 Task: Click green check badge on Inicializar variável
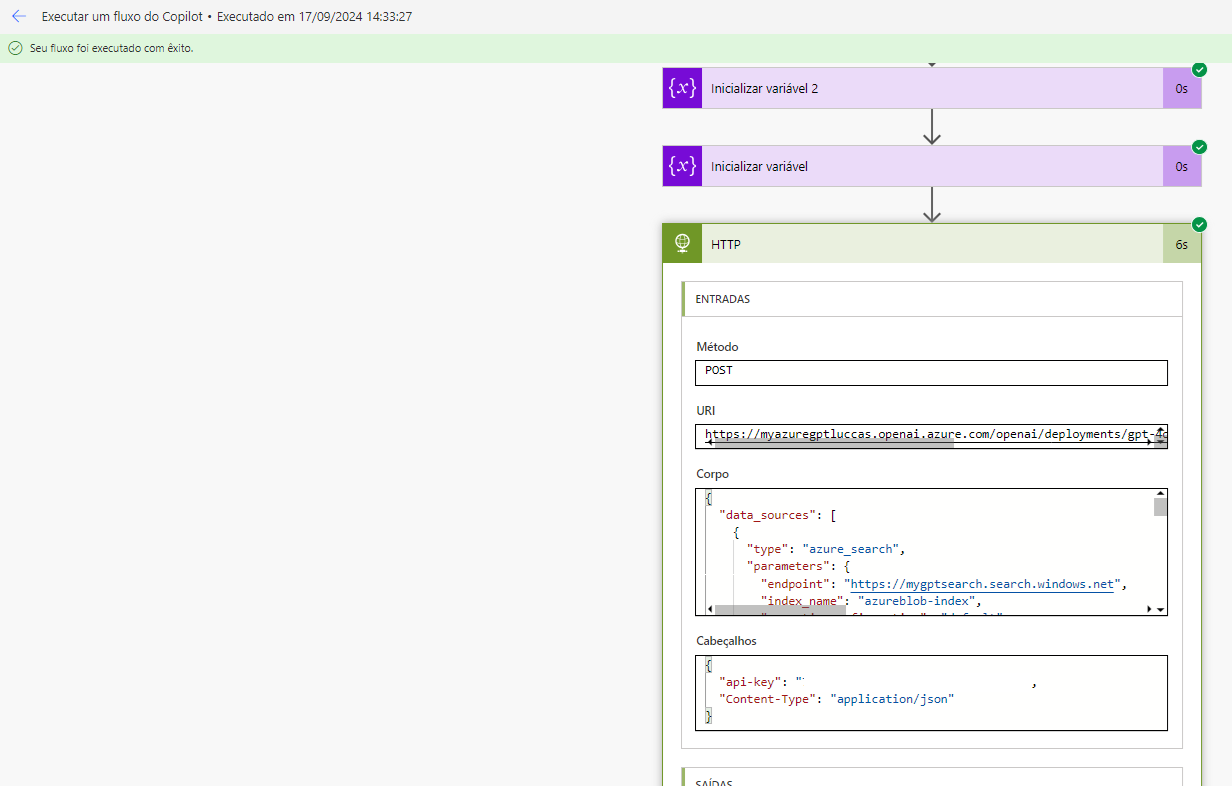(1199, 147)
